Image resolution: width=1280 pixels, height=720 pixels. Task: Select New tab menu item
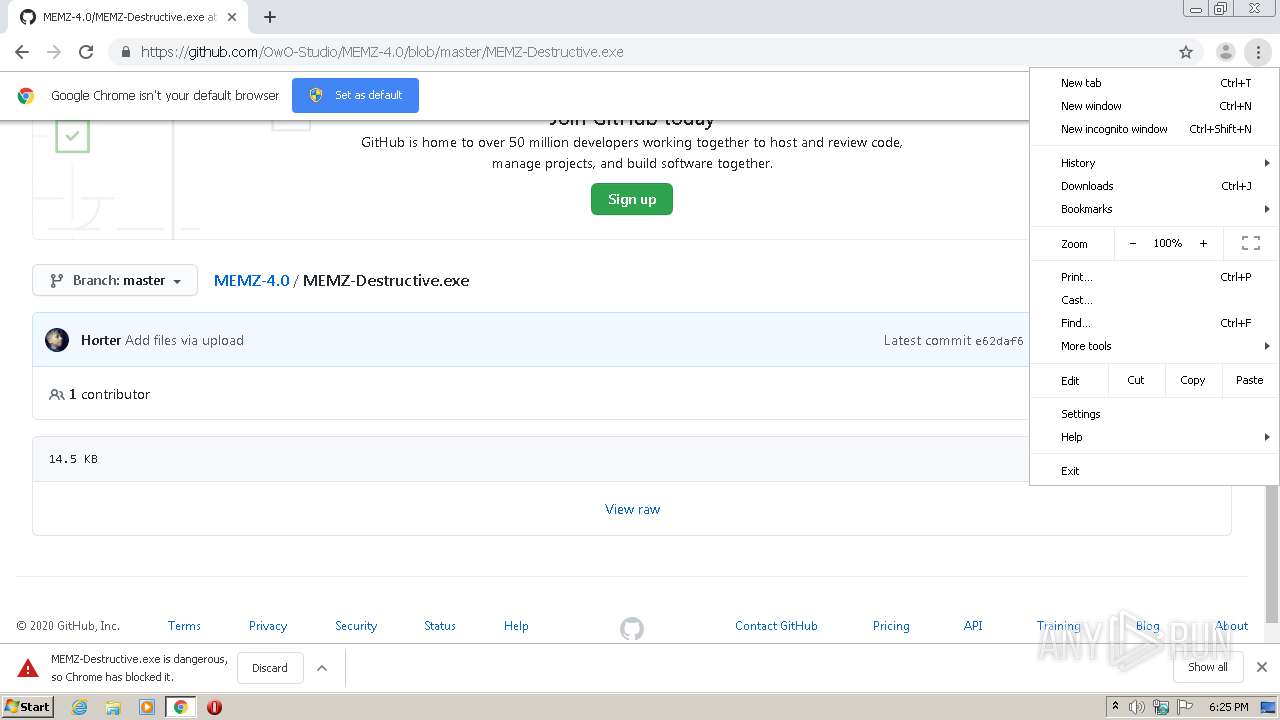tap(1154, 83)
